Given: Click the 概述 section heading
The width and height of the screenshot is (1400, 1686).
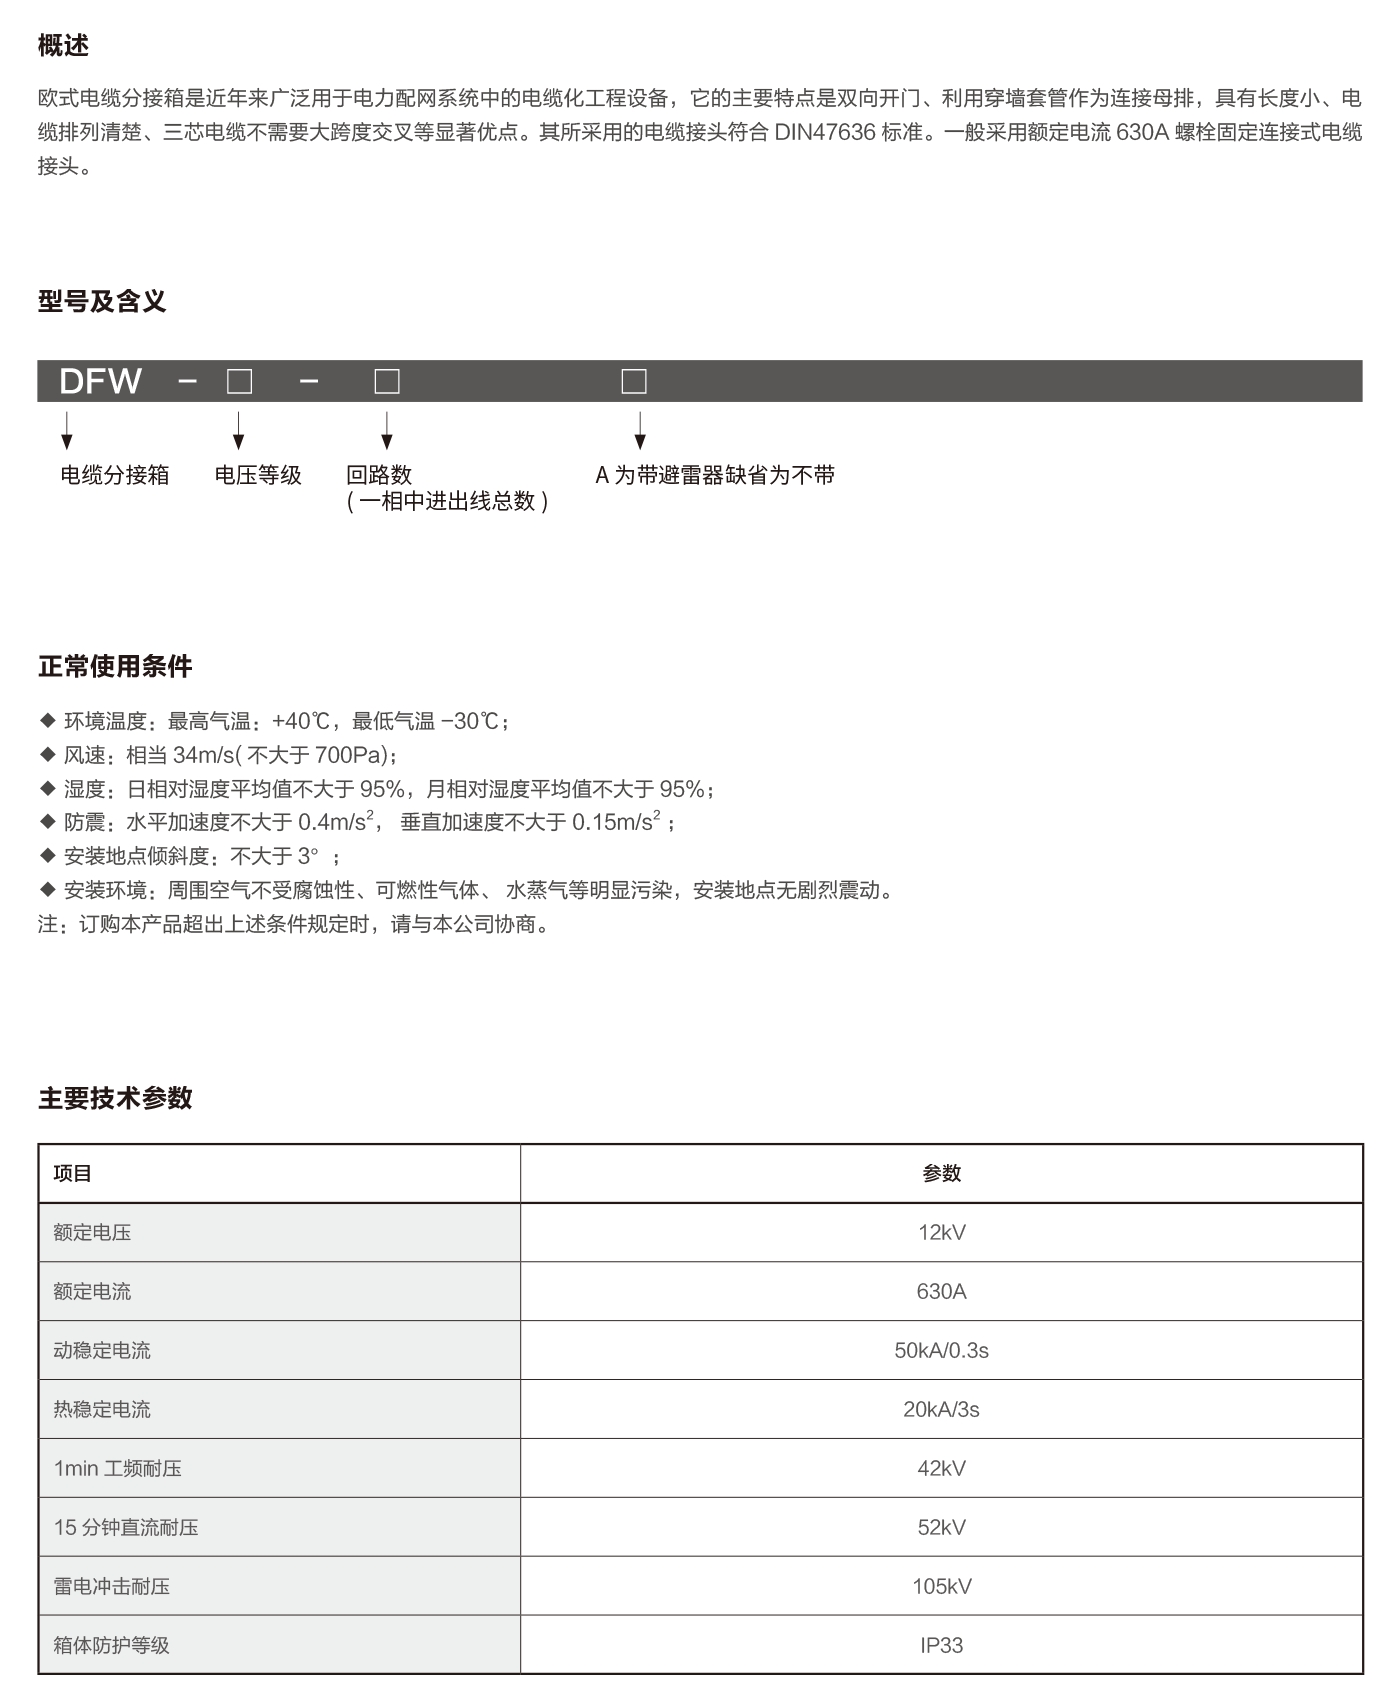Looking at the screenshot, I should 63,45.
